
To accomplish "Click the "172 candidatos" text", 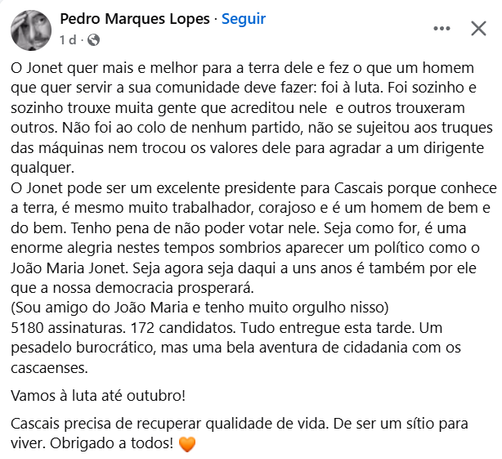I will (x=183, y=328).
